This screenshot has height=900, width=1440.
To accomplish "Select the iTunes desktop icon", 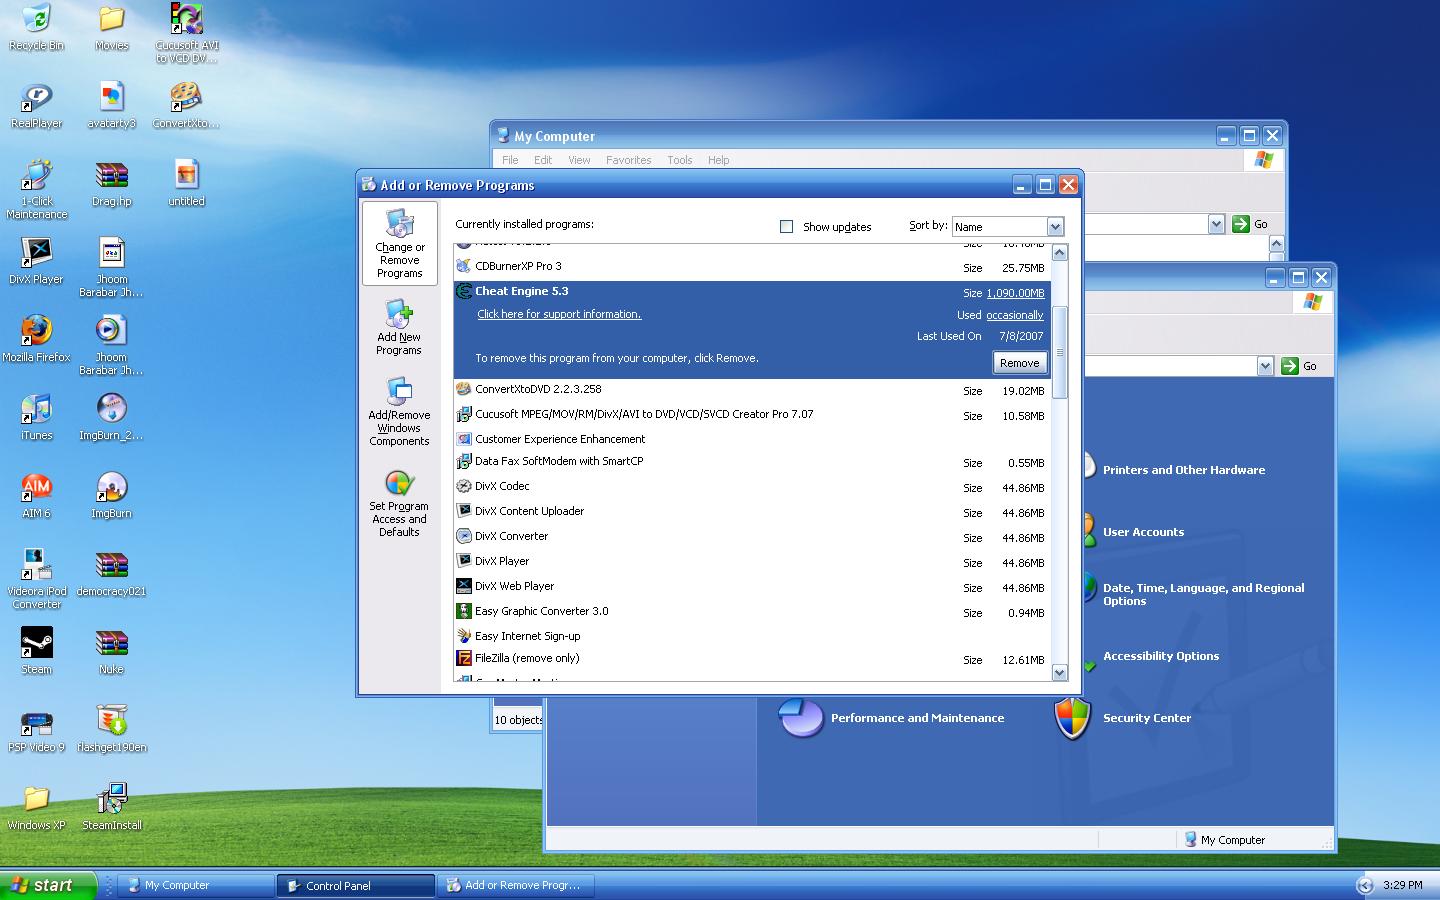I will pos(36,409).
